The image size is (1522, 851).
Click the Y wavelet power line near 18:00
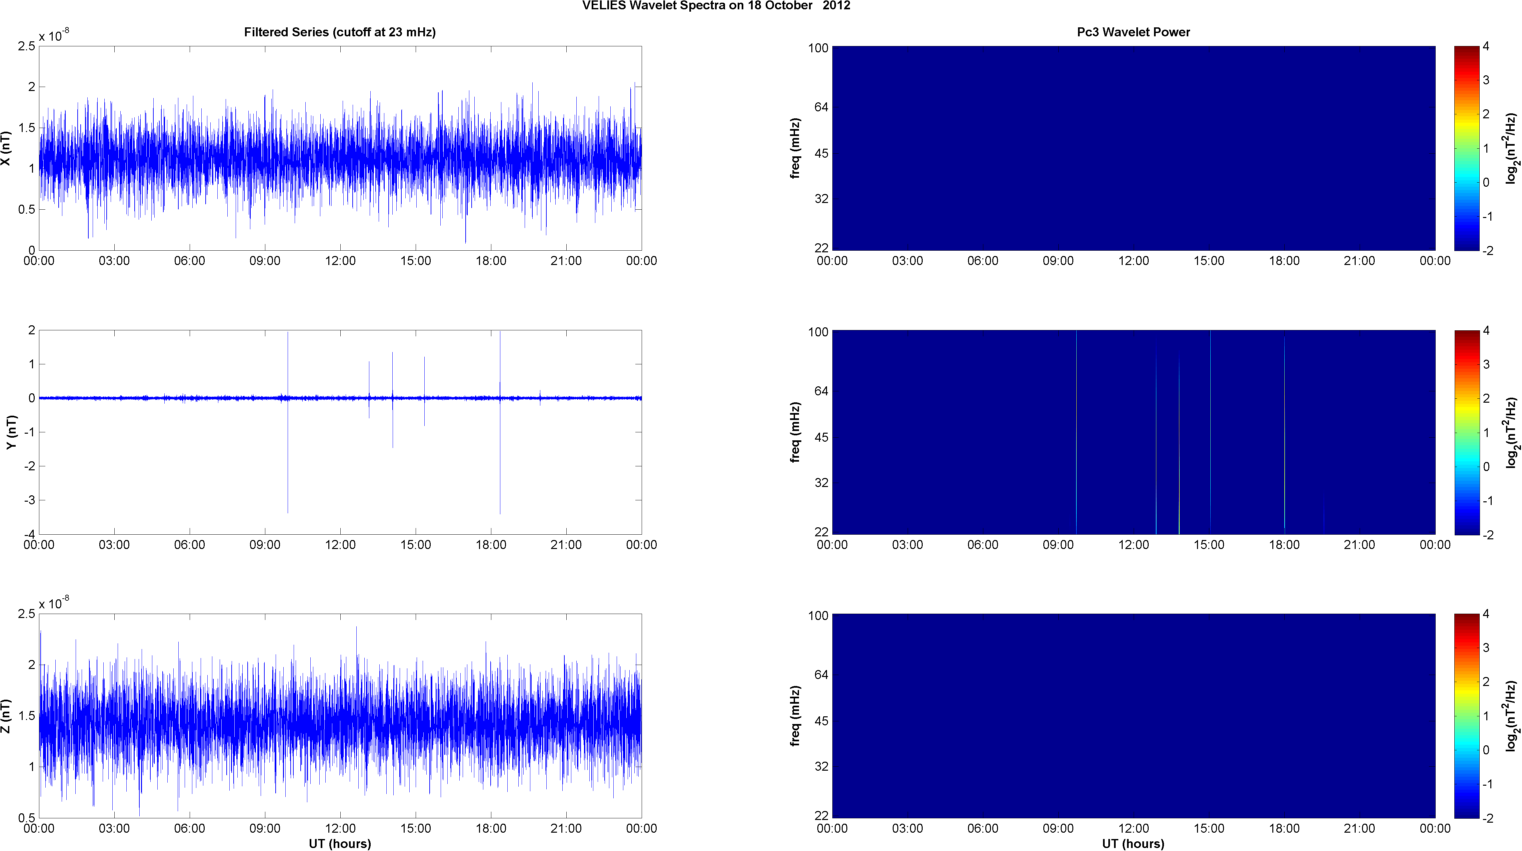(1285, 432)
